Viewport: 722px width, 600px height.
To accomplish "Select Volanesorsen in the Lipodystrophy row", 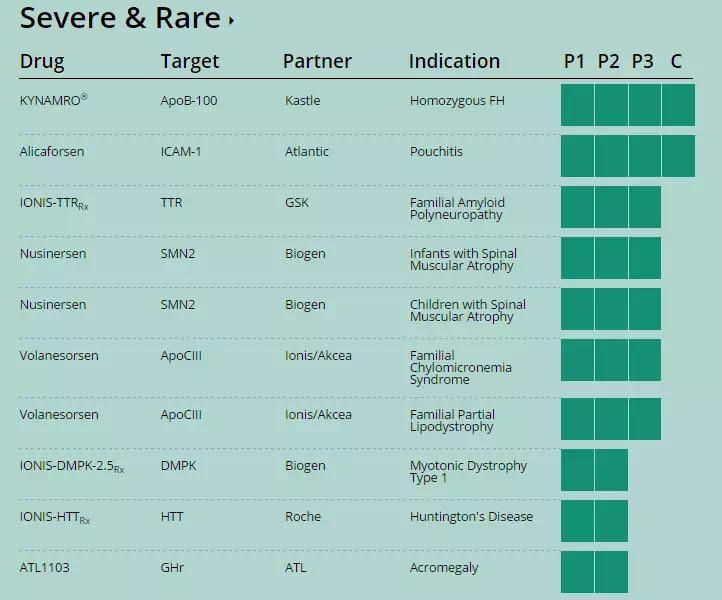I will [59, 414].
